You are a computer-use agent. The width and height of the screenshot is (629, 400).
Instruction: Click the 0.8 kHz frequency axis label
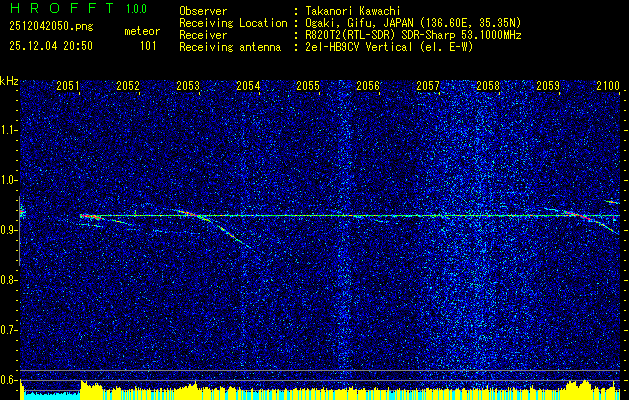pyautogui.click(x=7, y=280)
